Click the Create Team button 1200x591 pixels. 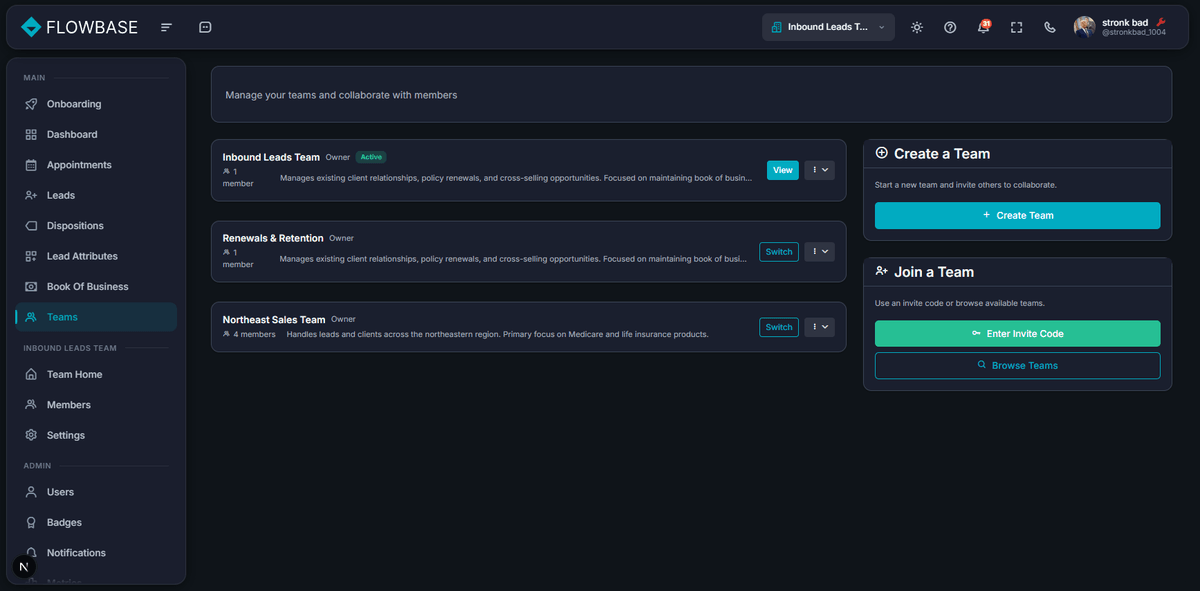[x=1017, y=215]
